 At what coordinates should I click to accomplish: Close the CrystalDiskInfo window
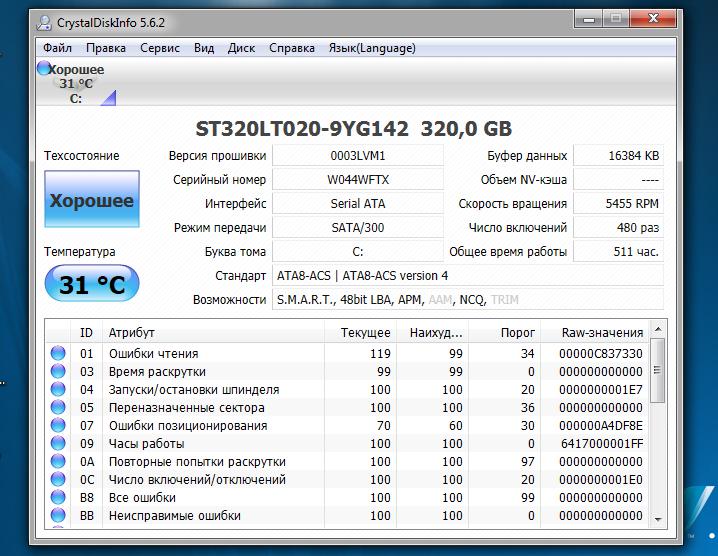653,19
